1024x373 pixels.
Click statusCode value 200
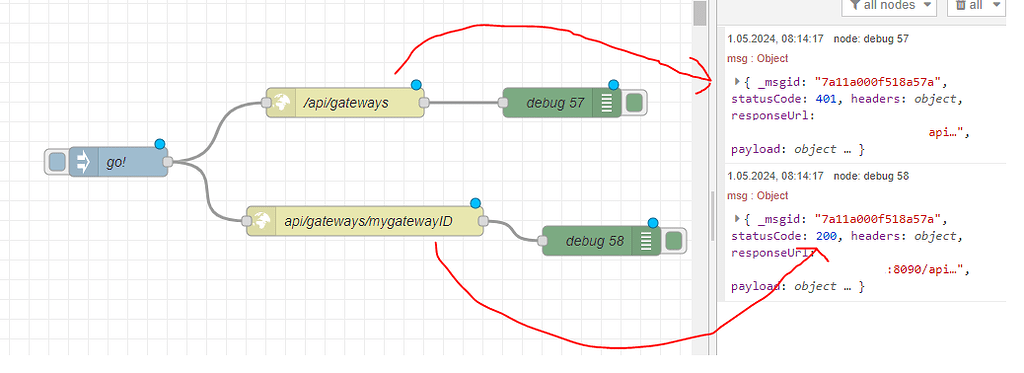pos(826,236)
